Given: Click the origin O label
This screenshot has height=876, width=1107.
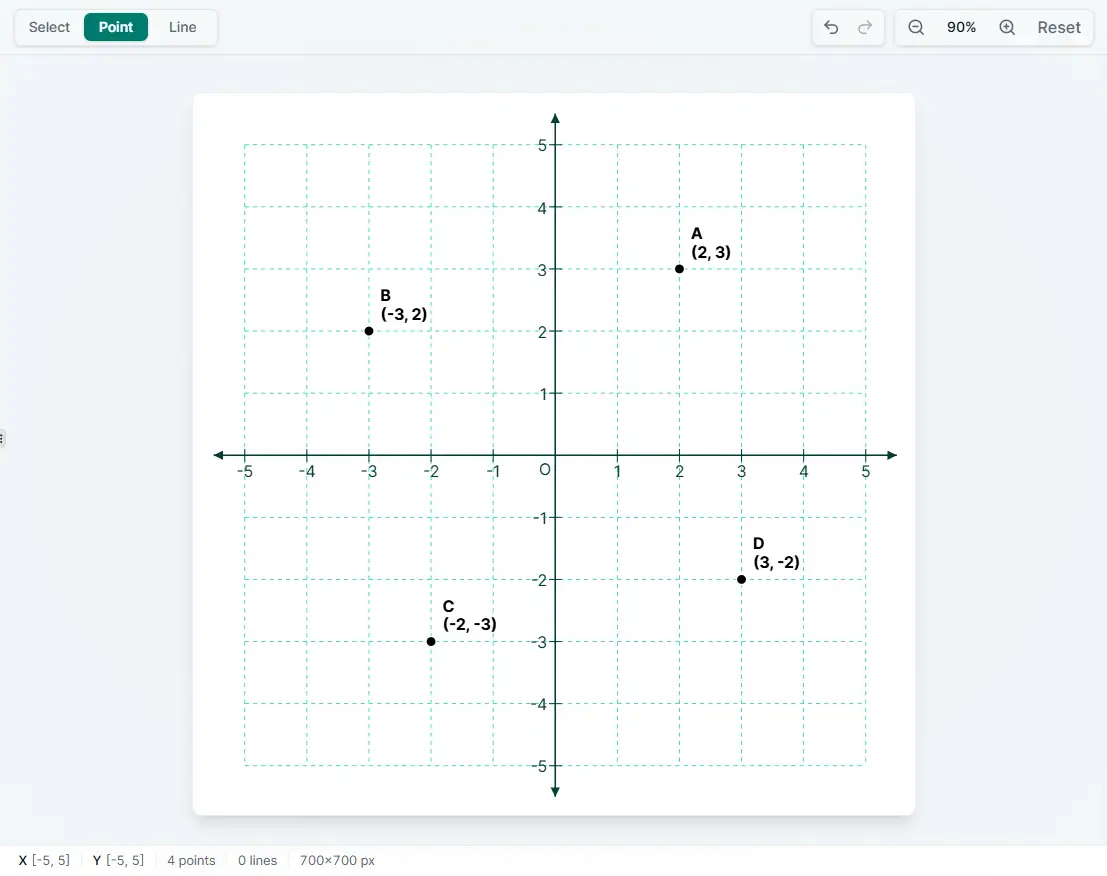Looking at the screenshot, I should tap(544, 469).
